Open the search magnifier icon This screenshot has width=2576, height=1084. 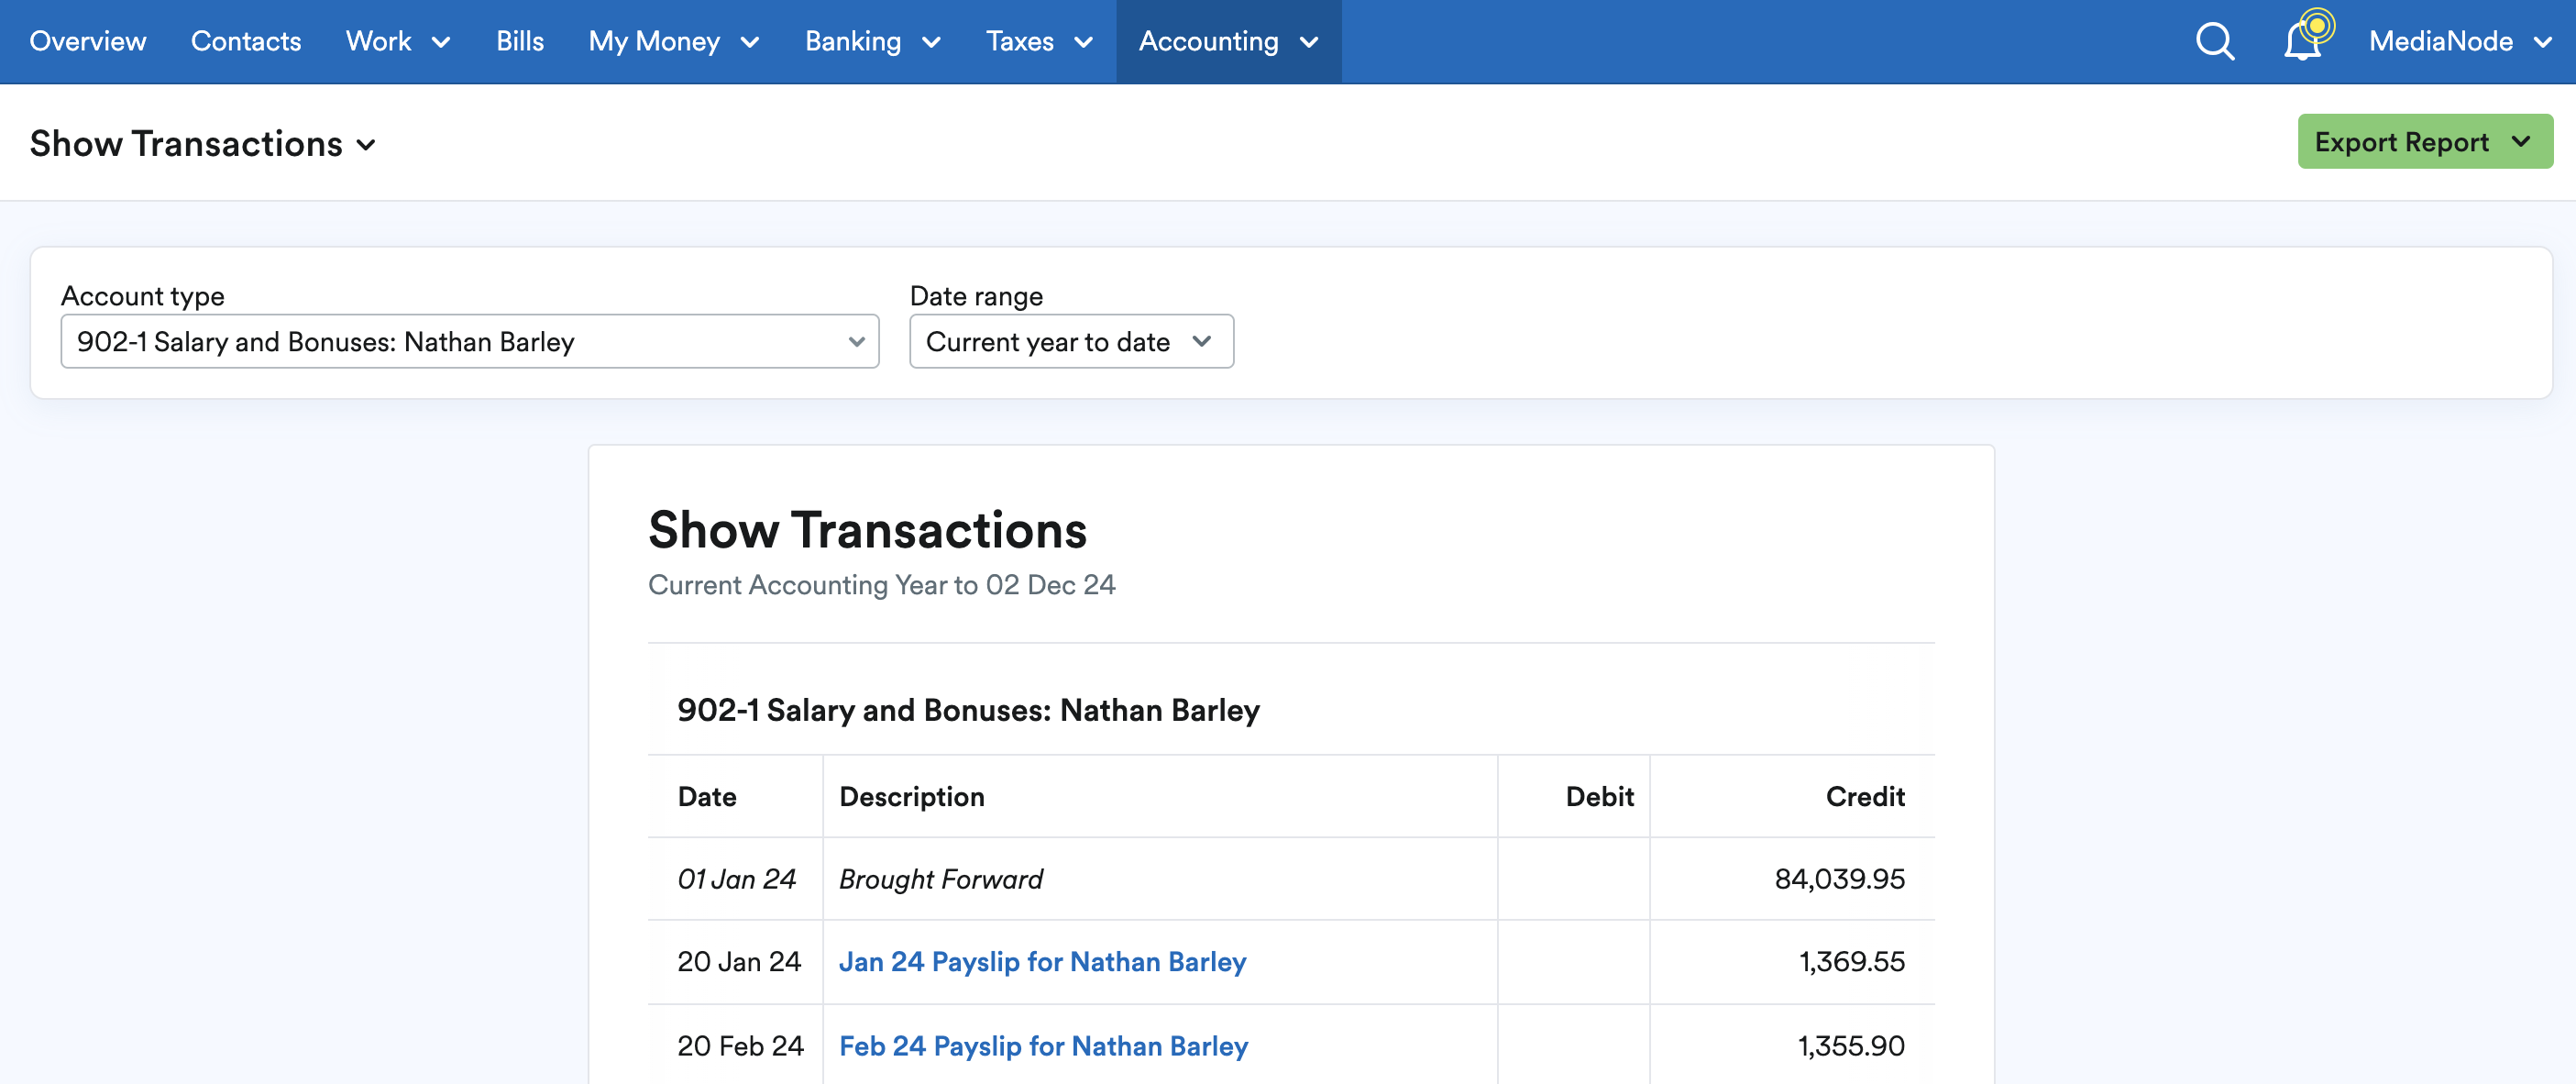(x=2214, y=41)
